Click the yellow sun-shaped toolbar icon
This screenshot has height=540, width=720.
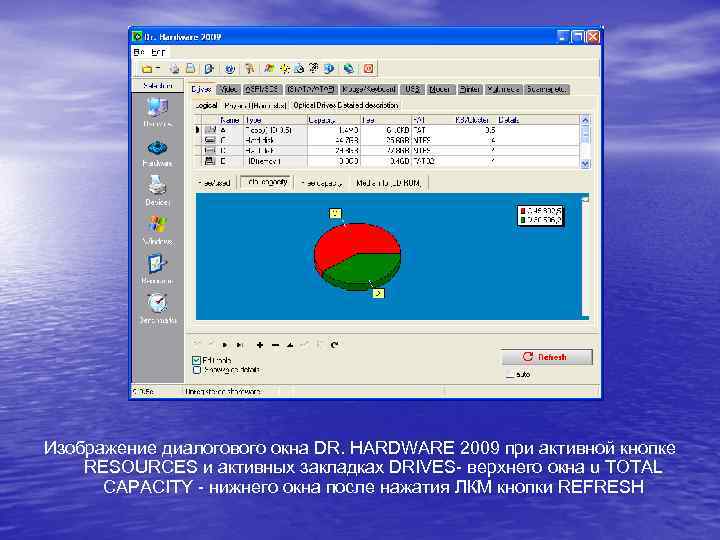tap(285, 69)
